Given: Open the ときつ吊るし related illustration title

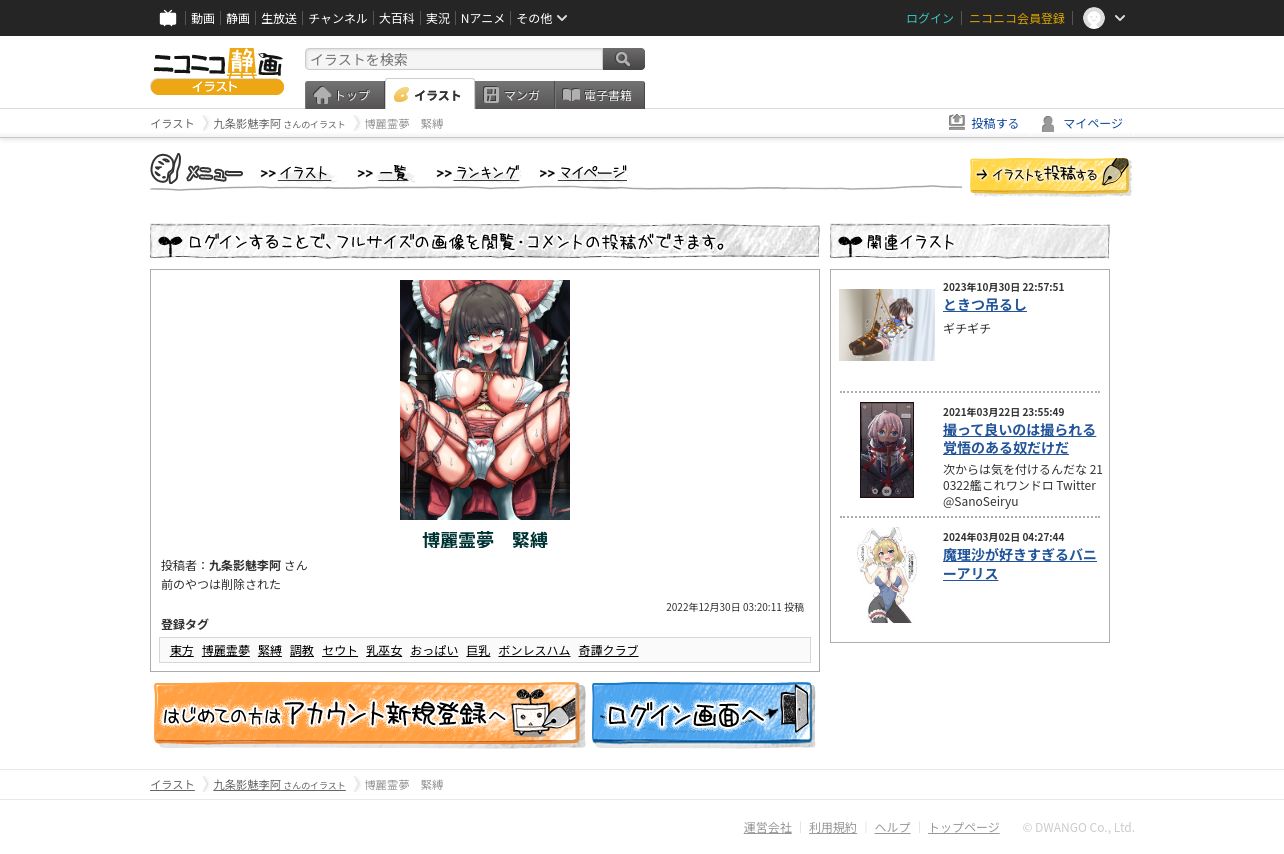Looking at the screenshot, I should pyautogui.click(x=985, y=305).
